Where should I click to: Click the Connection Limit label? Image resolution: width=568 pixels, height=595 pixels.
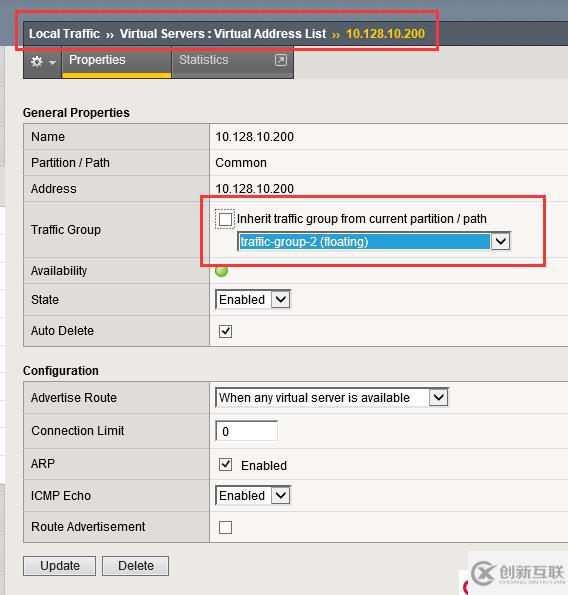[78, 431]
